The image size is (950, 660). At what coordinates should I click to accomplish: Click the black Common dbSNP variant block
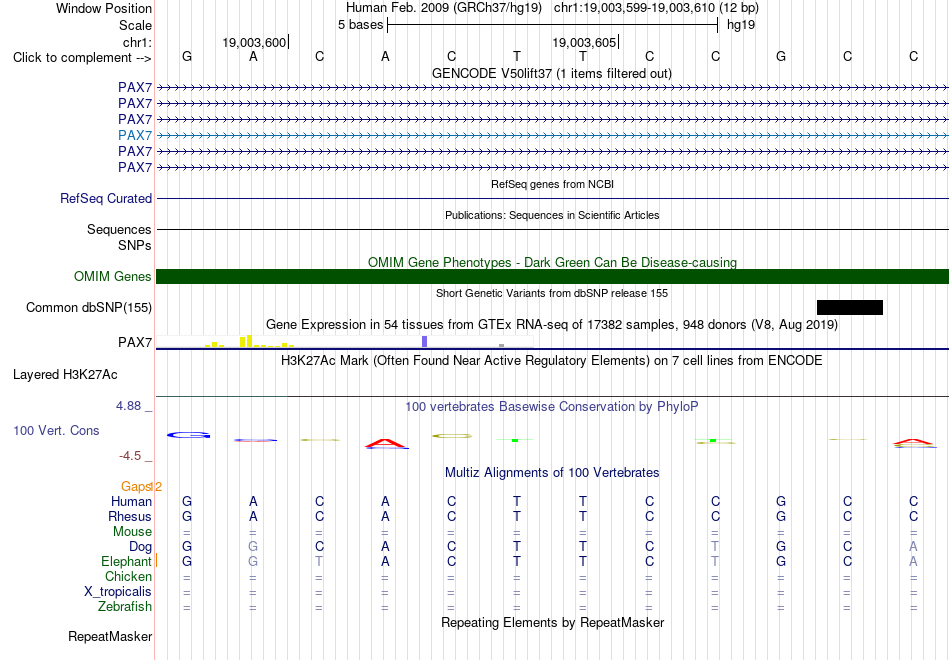click(x=849, y=307)
